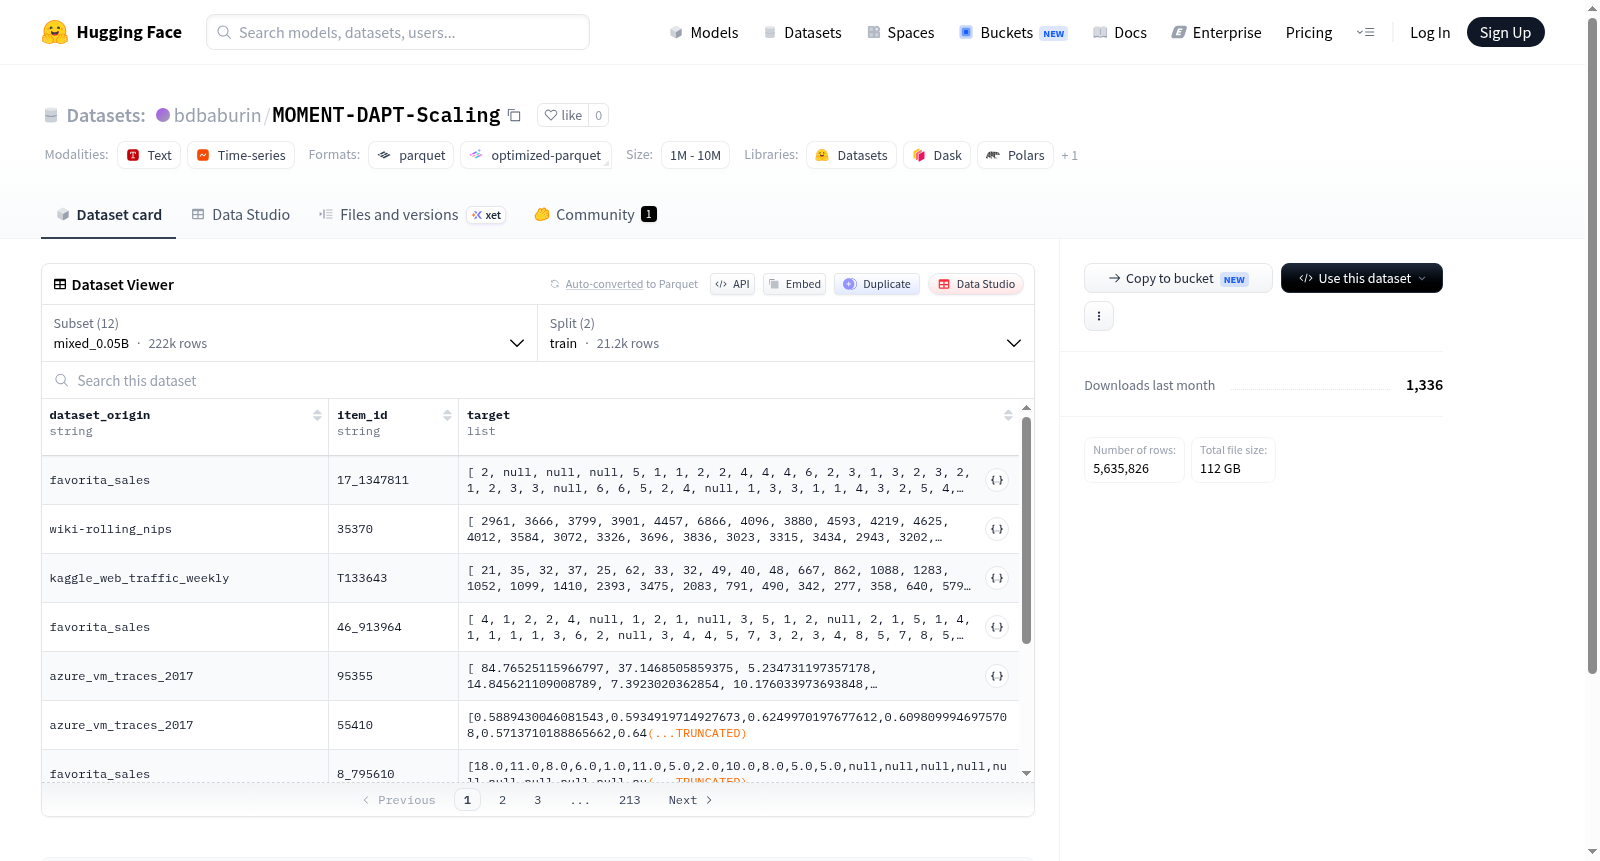1600x861 pixels.
Task: Expand the Use this dataset menu
Action: coord(1362,278)
